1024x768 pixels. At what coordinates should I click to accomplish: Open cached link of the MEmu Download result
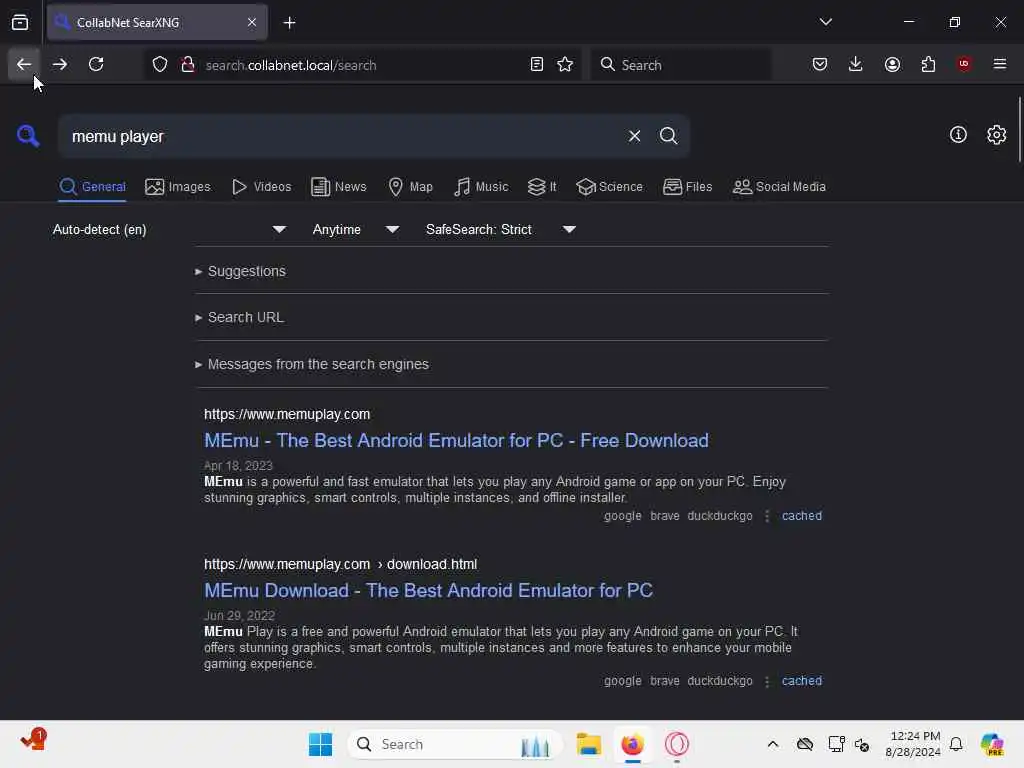[x=801, y=680]
